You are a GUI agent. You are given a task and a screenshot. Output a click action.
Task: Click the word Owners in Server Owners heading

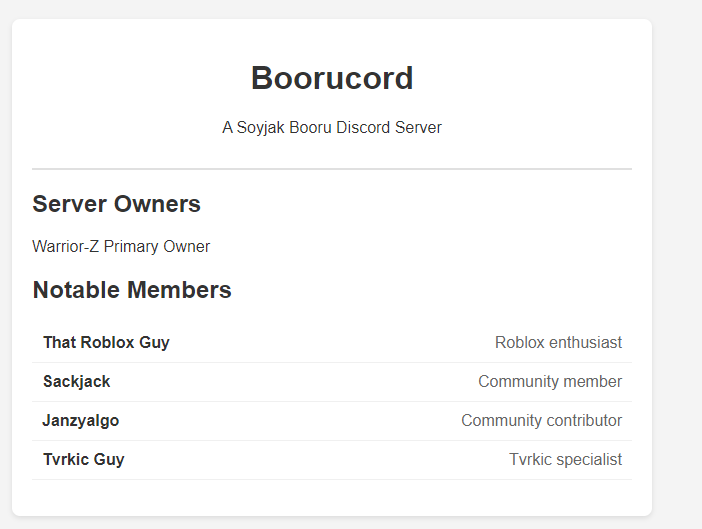157,204
